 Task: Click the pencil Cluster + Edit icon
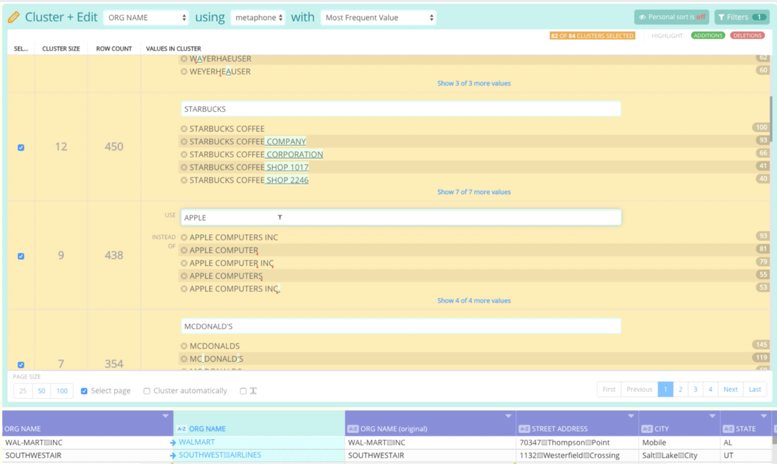click(14, 17)
